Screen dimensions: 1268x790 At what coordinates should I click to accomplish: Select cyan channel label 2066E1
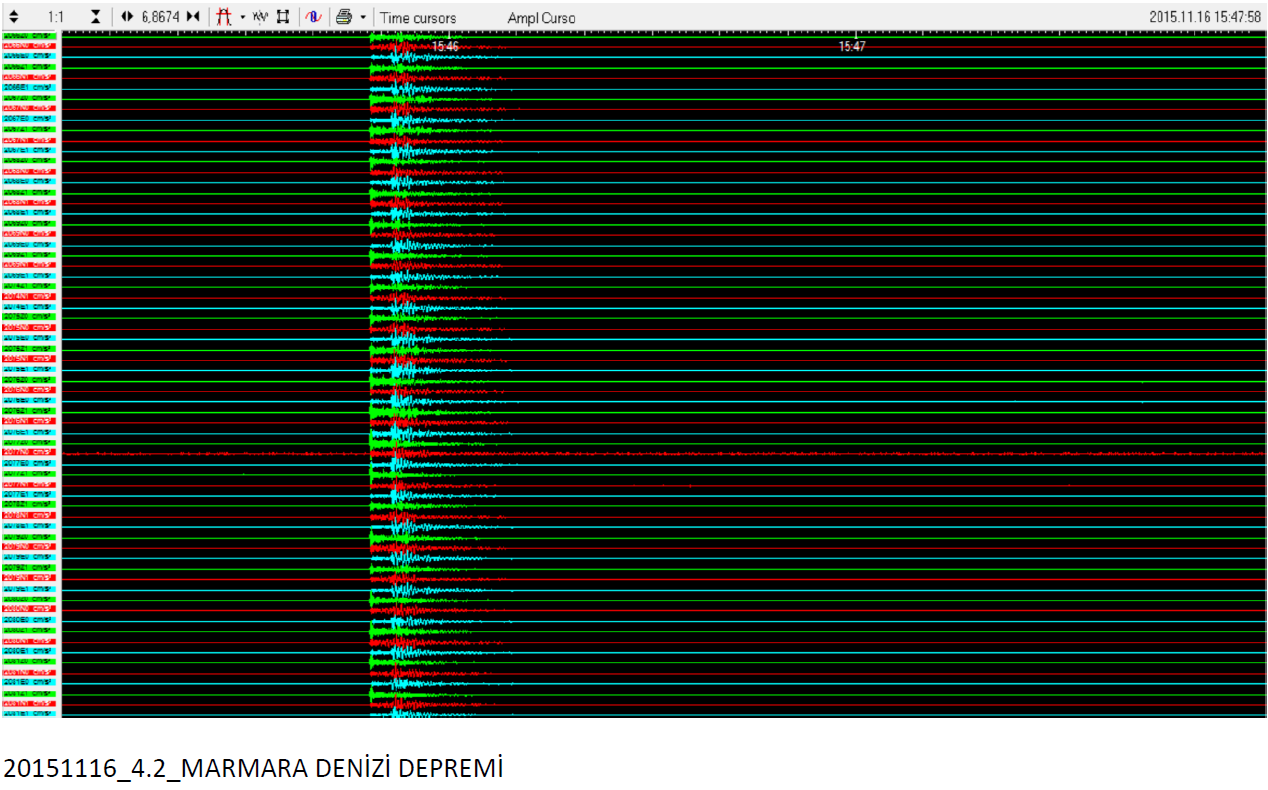click(x=30, y=88)
